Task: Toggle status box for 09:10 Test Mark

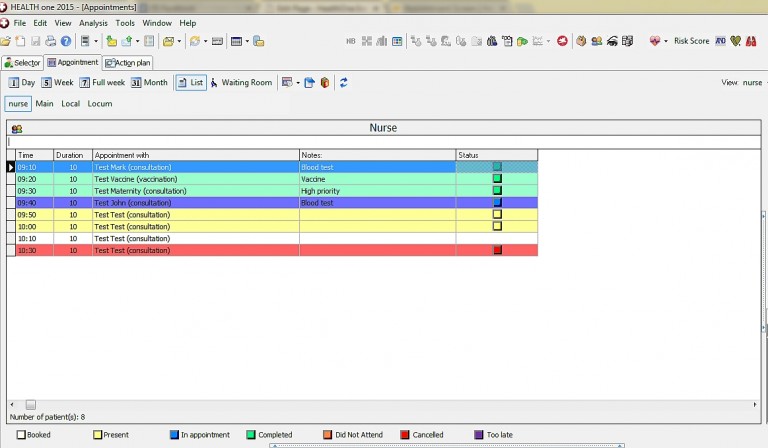Action: [x=497, y=166]
